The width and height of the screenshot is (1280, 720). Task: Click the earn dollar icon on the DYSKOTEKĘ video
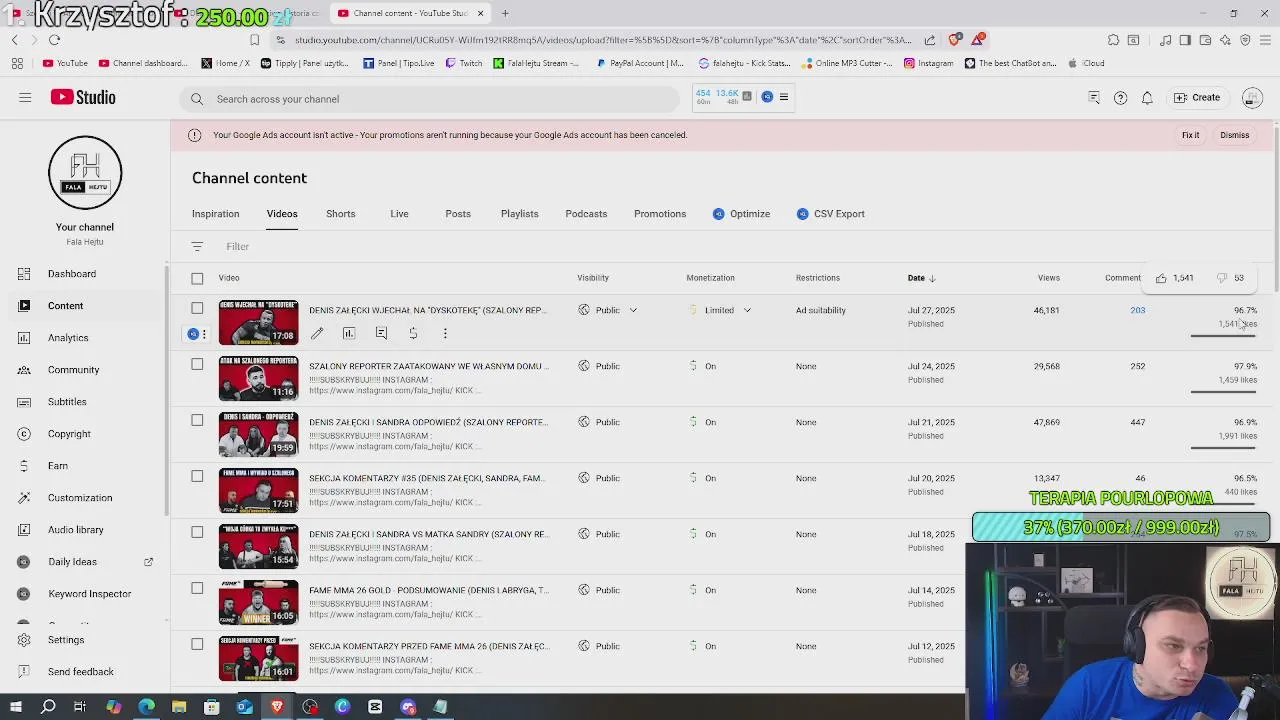413,333
